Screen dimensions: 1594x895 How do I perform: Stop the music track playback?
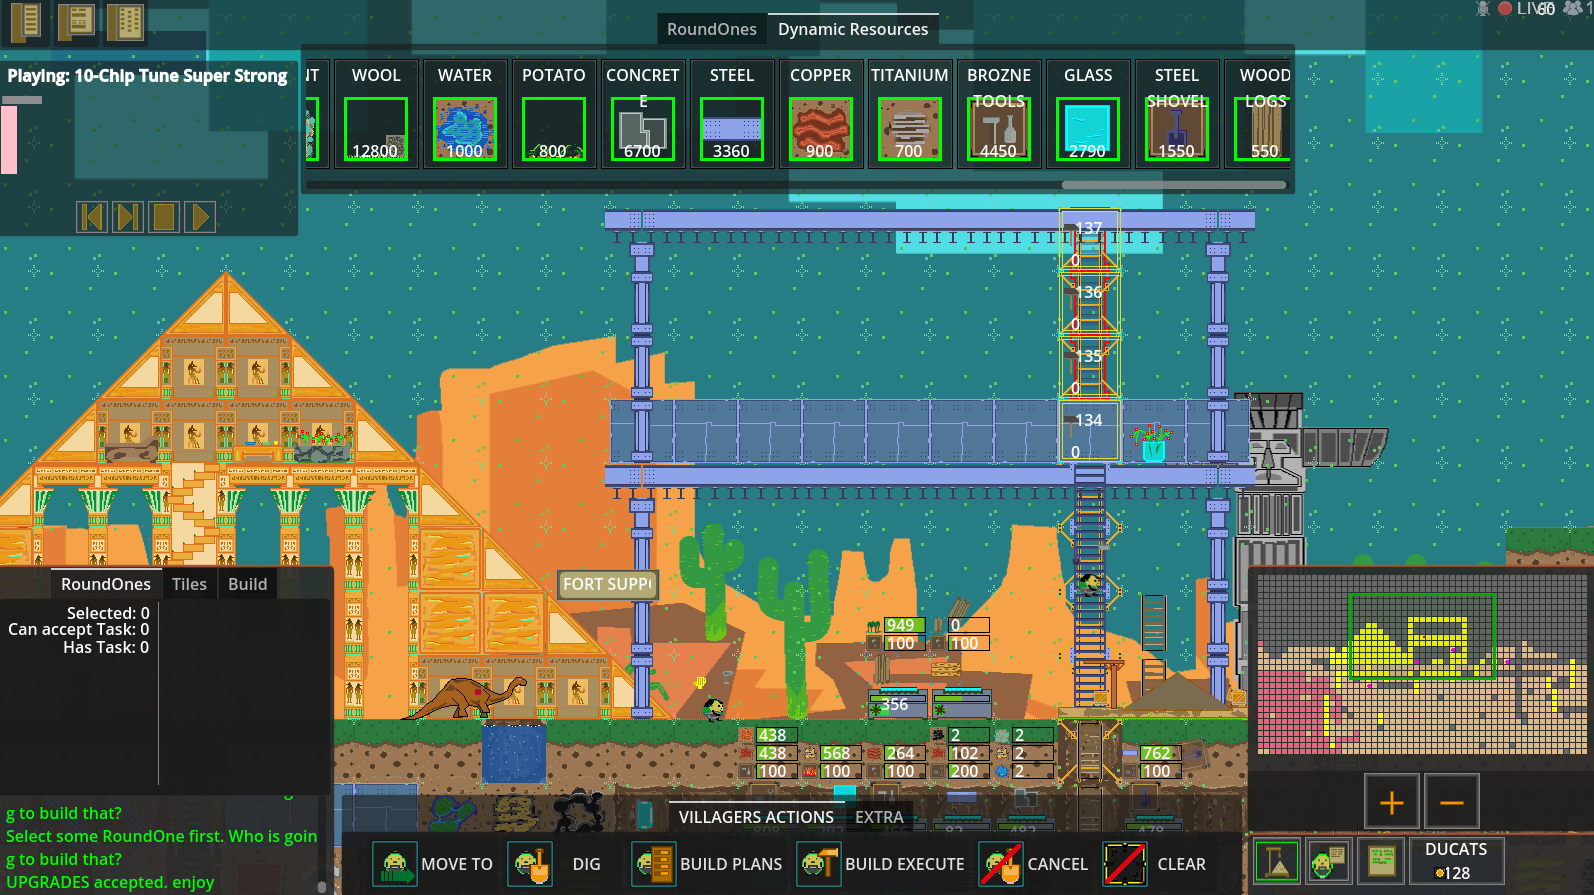point(164,217)
